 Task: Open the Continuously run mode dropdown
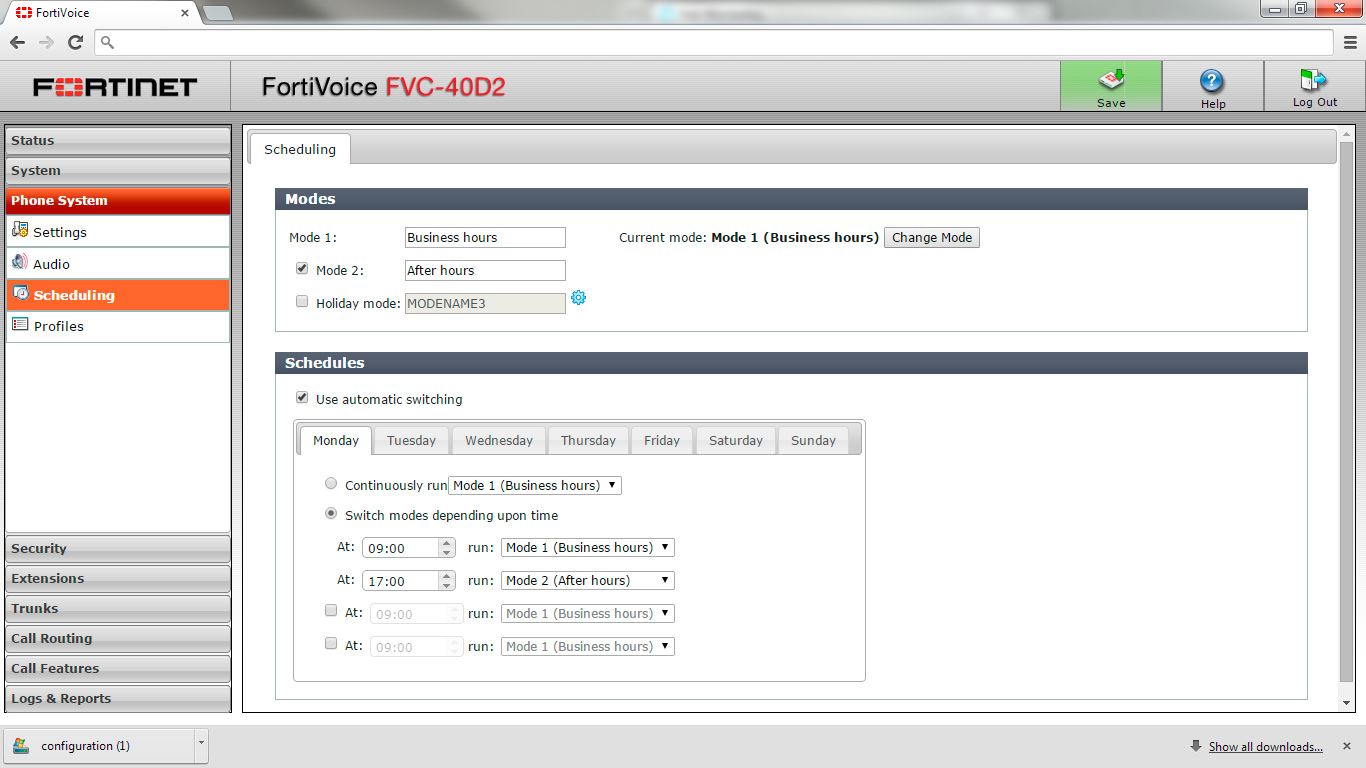[x=535, y=485]
